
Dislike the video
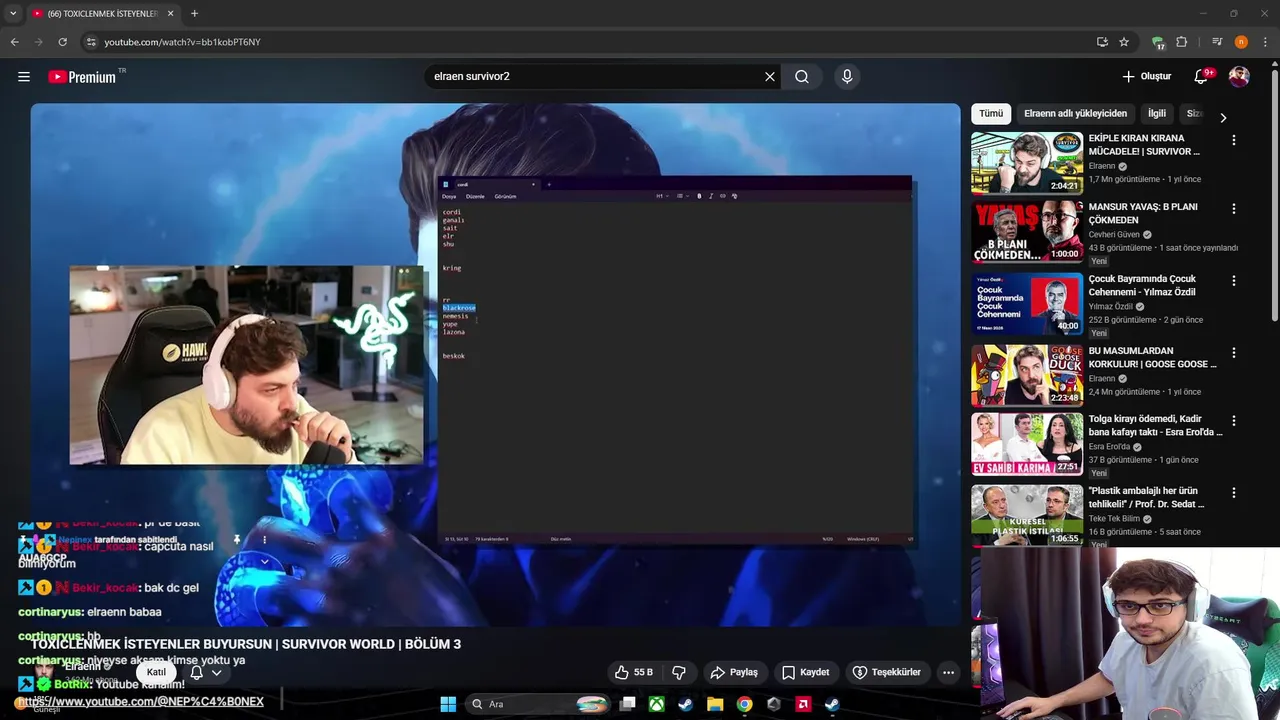tap(679, 672)
